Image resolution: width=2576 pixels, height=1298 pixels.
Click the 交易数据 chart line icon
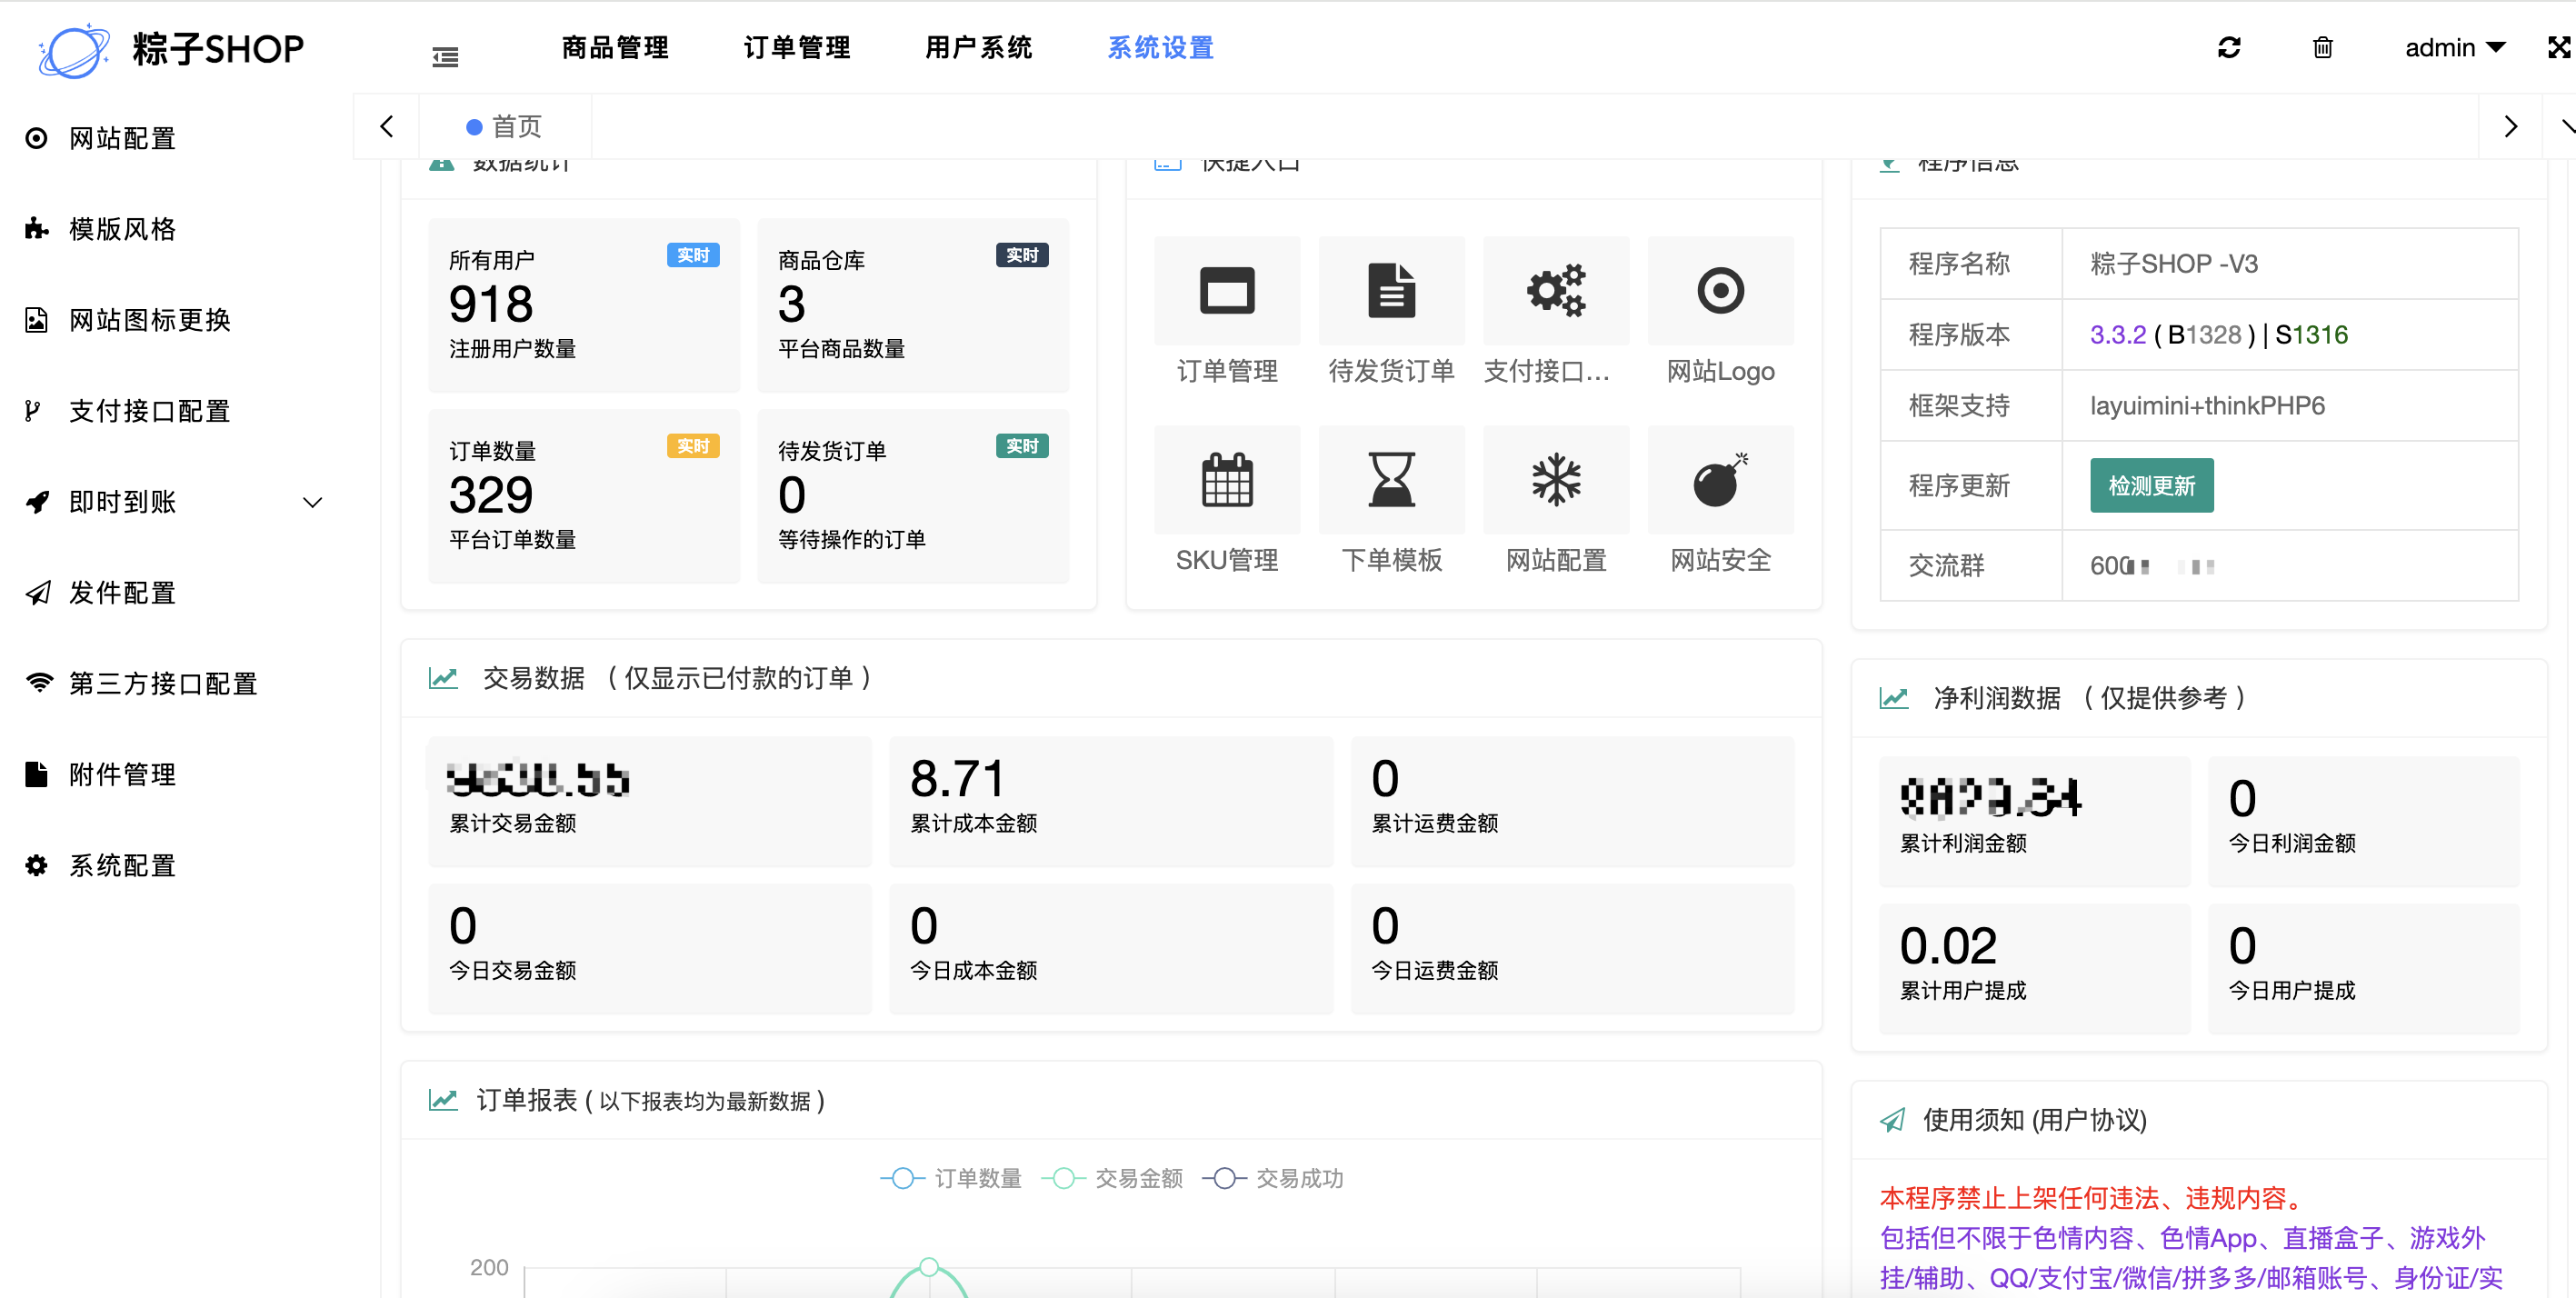coord(443,678)
